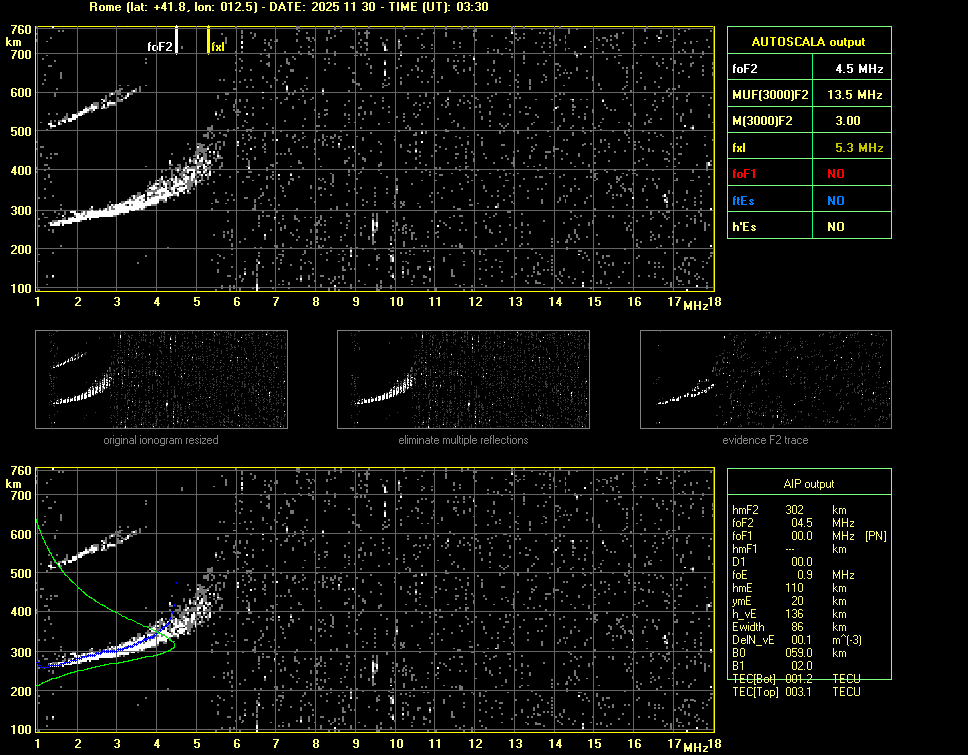Click the km axis label of bottom ionogram
This screenshot has width=968, height=755.
click(13, 484)
